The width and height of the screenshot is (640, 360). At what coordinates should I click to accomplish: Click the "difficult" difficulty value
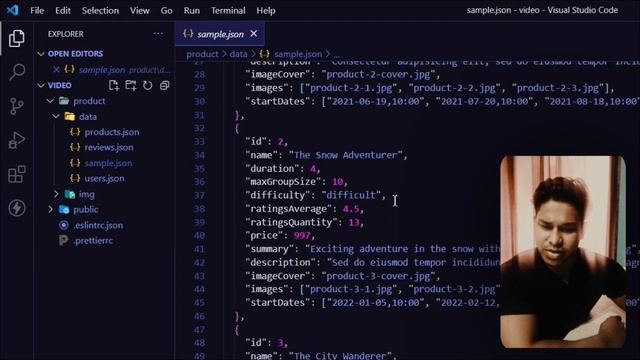tap(351, 195)
